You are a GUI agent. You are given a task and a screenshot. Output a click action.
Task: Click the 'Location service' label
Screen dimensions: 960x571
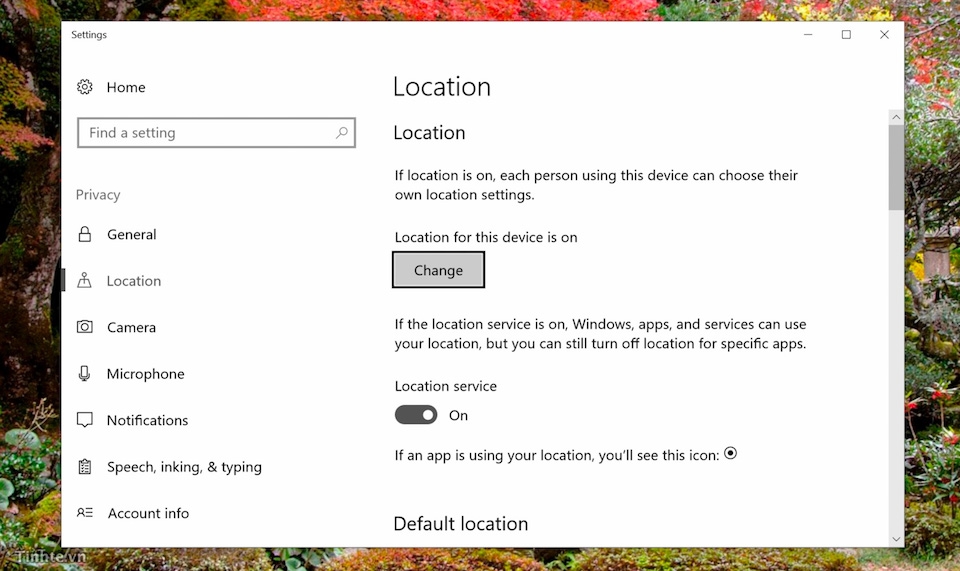pos(446,386)
